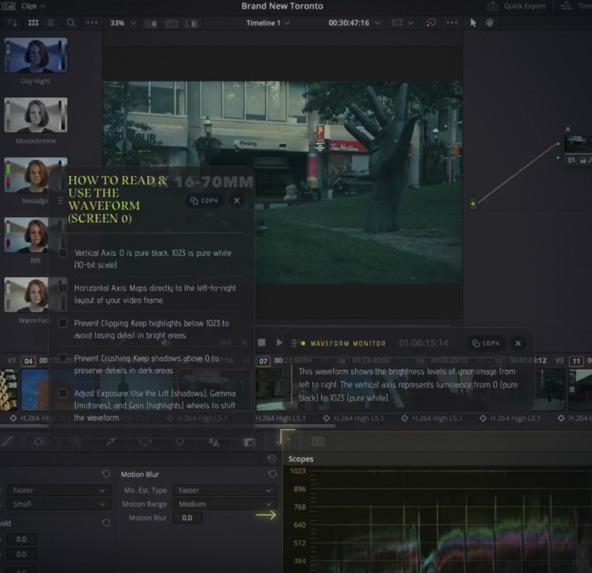Close the Waveform Monitor tooltip
Image resolution: width=592 pixels, height=573 pixels.
pos(518,343)
